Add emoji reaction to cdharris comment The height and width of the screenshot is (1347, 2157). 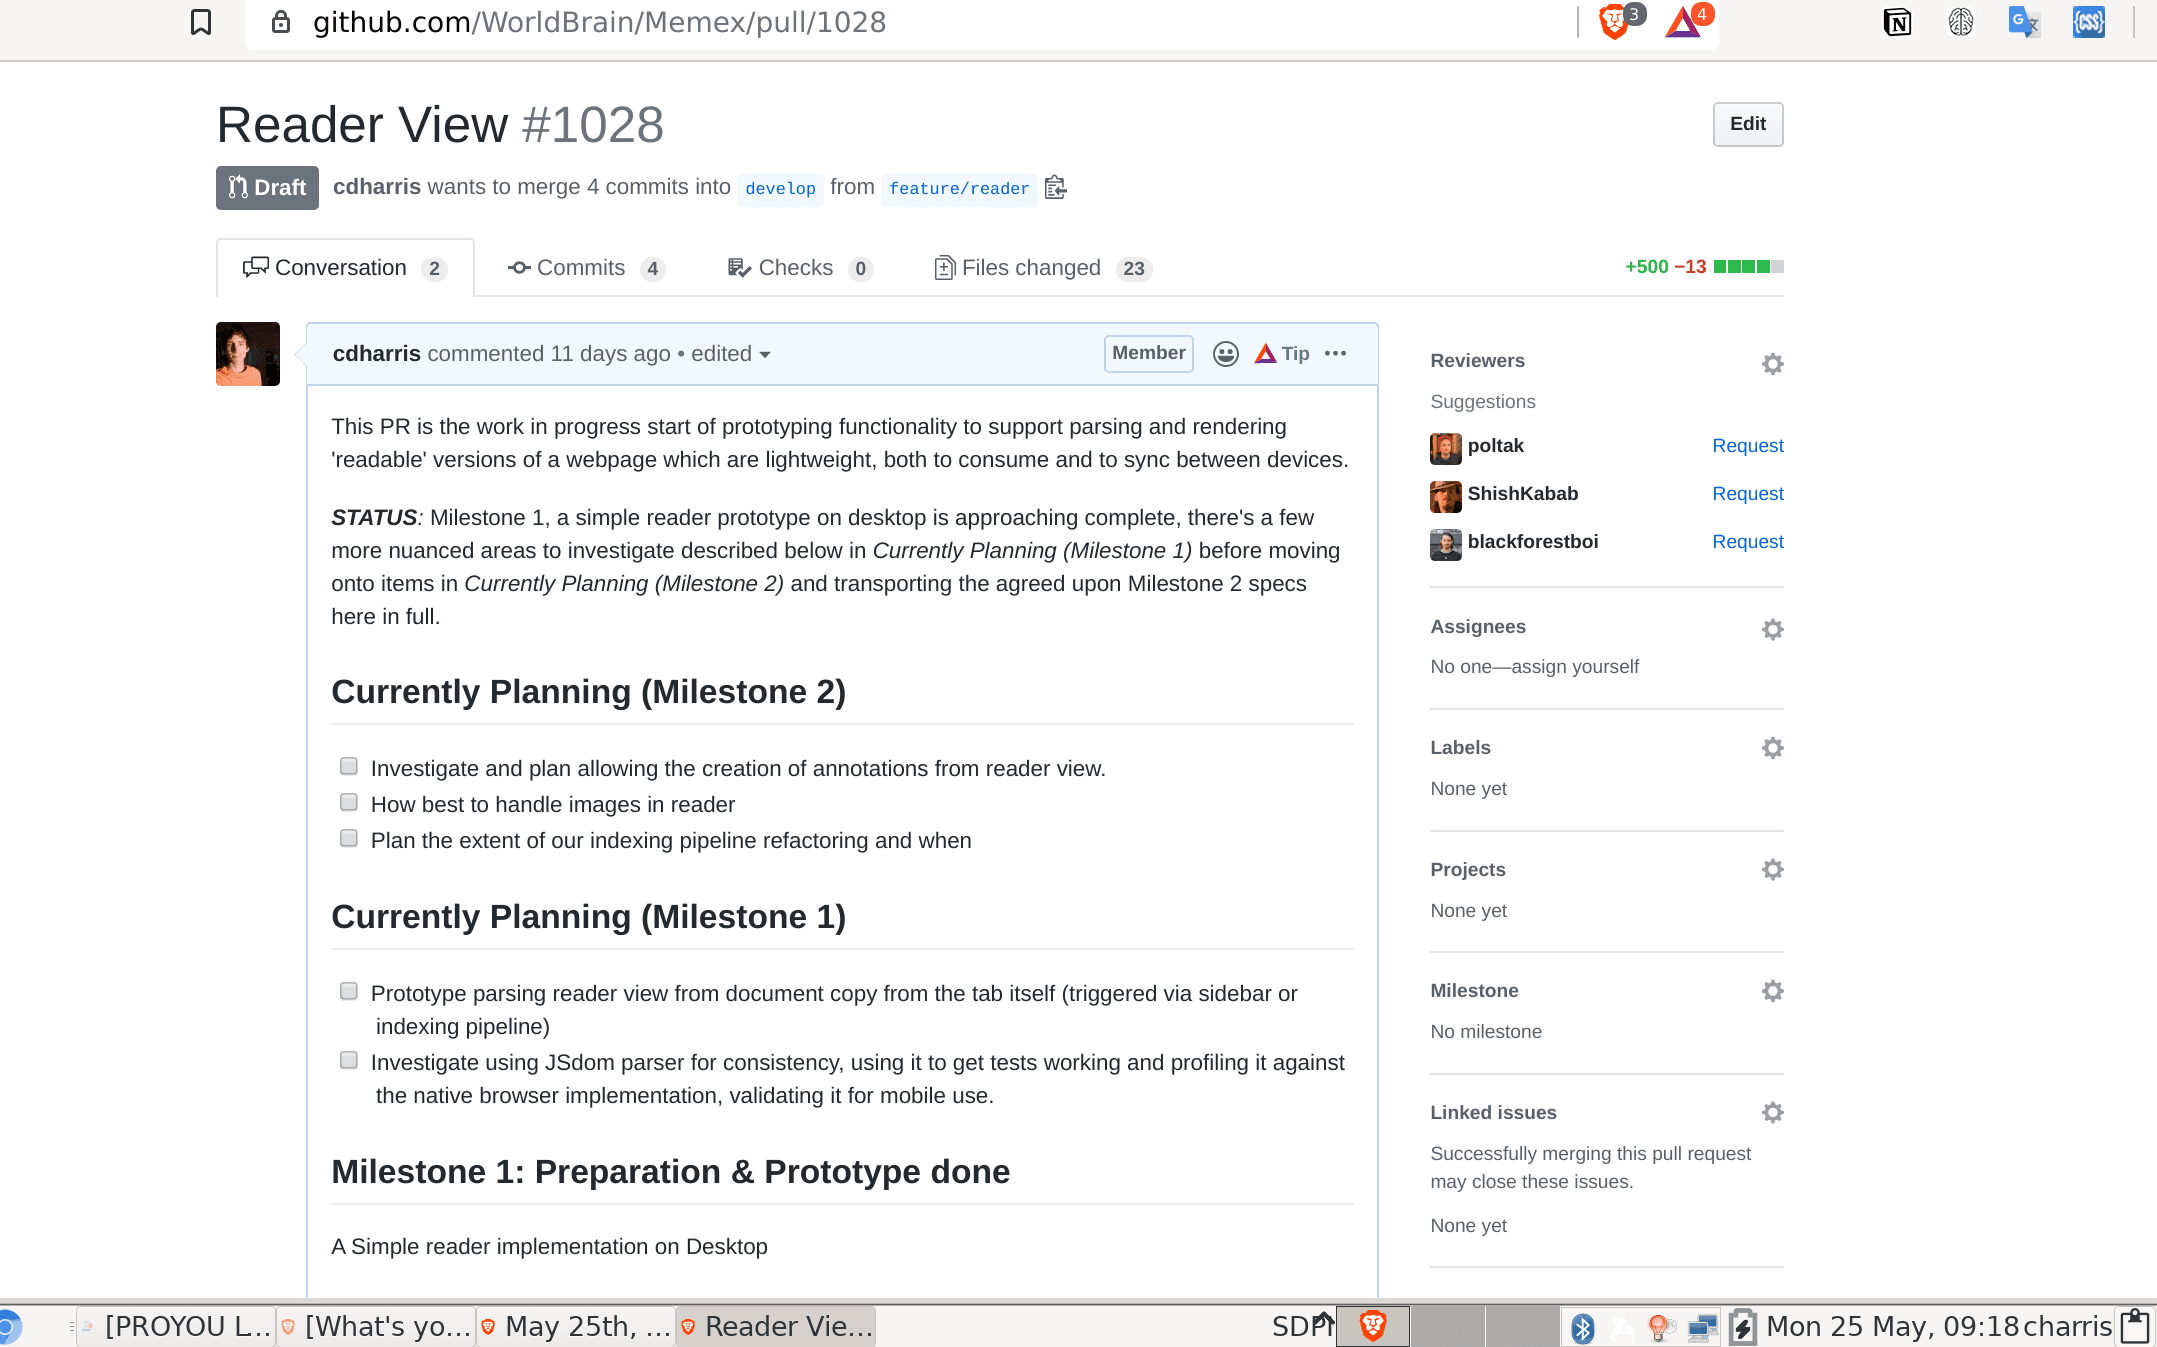1225,354
